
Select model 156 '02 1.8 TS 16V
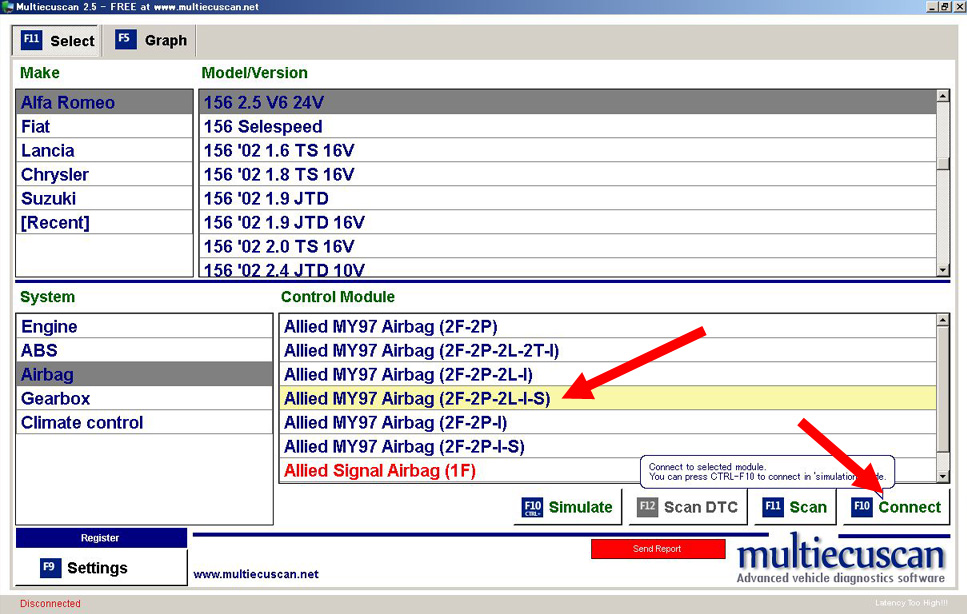click(567, 174)
